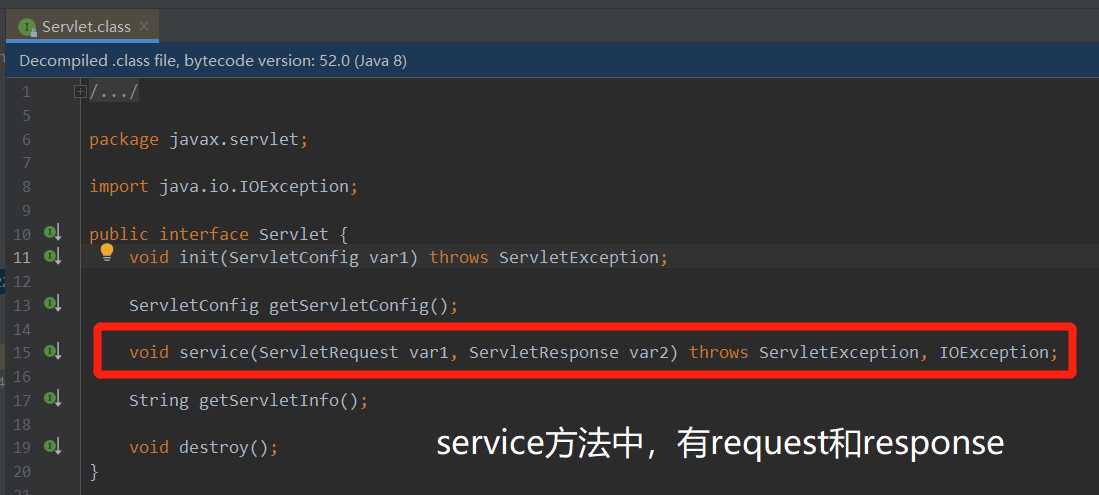
Task: Click the ServletResponse type reference
Action: (x=543, y=352)
